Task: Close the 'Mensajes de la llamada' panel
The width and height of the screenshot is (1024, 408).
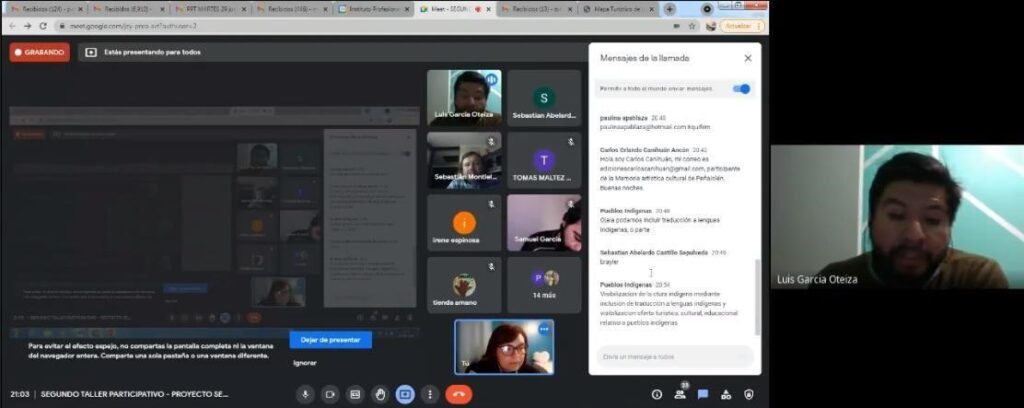Action: click(747, 58)
